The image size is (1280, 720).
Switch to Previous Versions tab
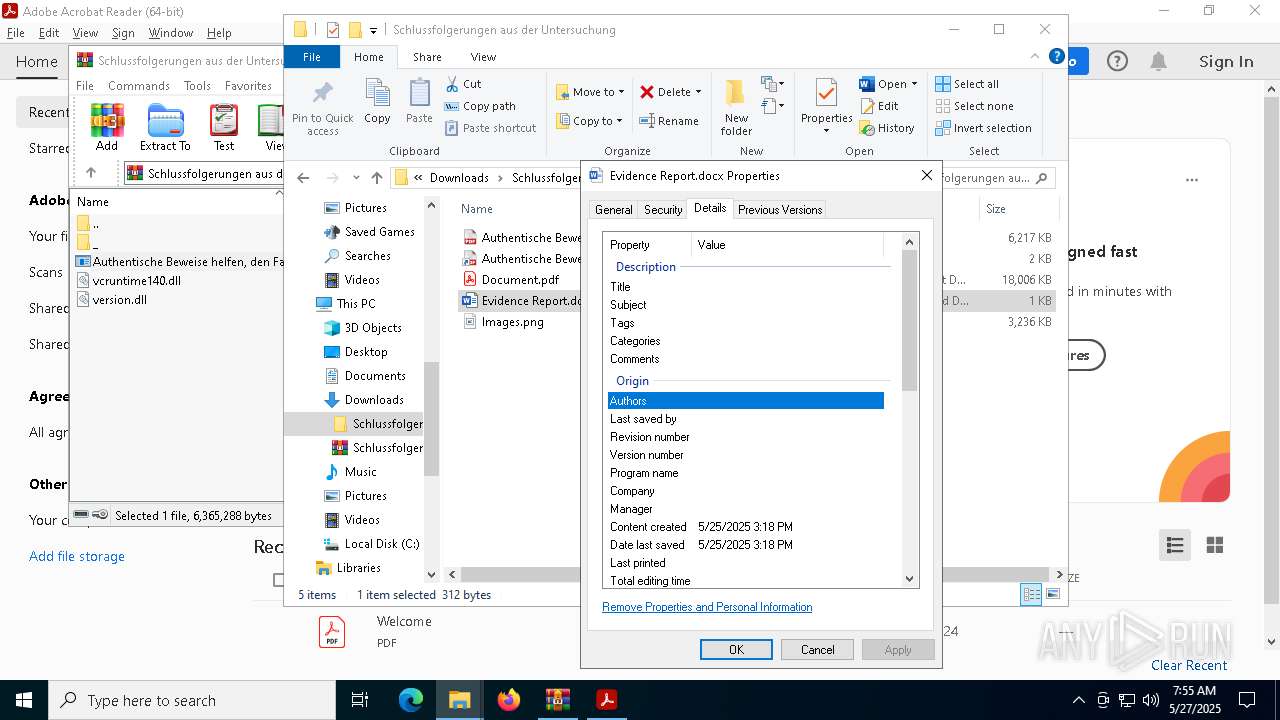[x=780, y=210]
